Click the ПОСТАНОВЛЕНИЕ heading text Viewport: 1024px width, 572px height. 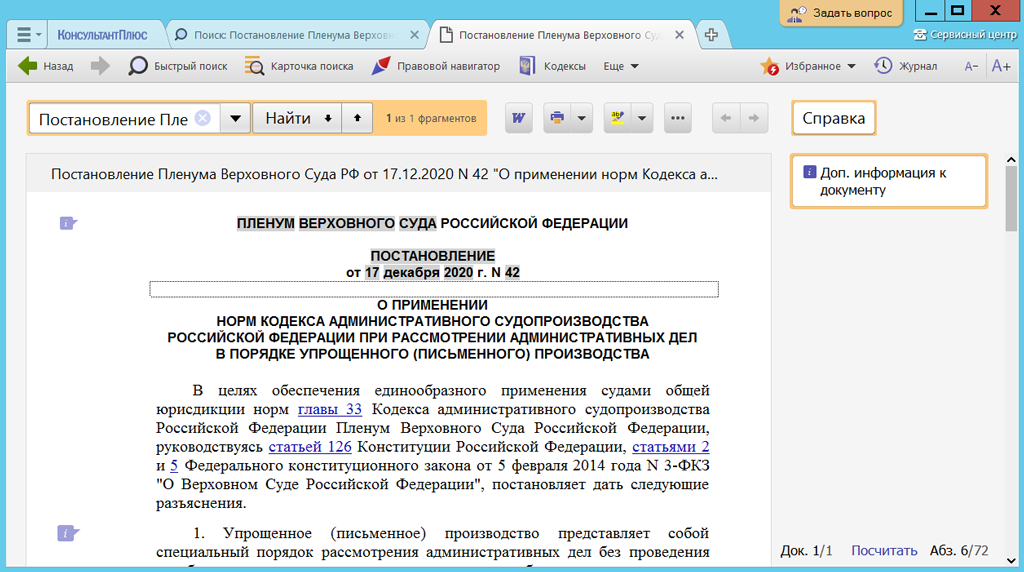point(433,256)
